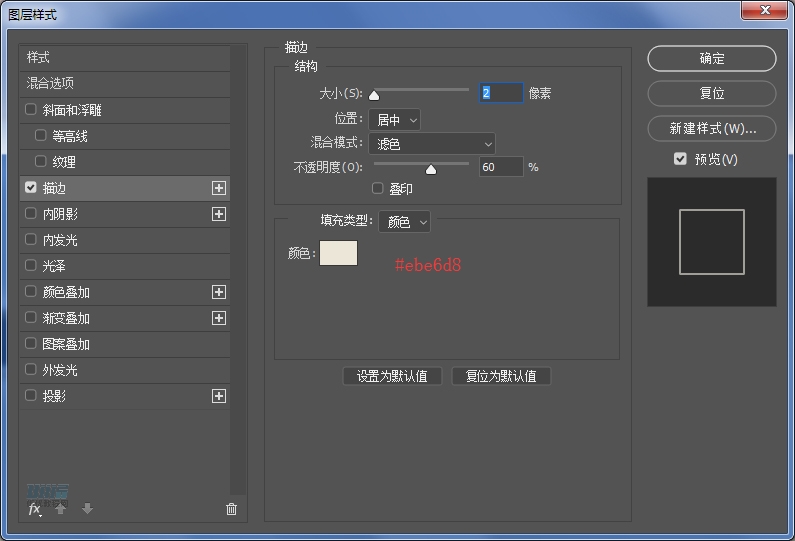Click the trash icon to delete effect
Screen dimensions: 795x541
tap(232, 509)
